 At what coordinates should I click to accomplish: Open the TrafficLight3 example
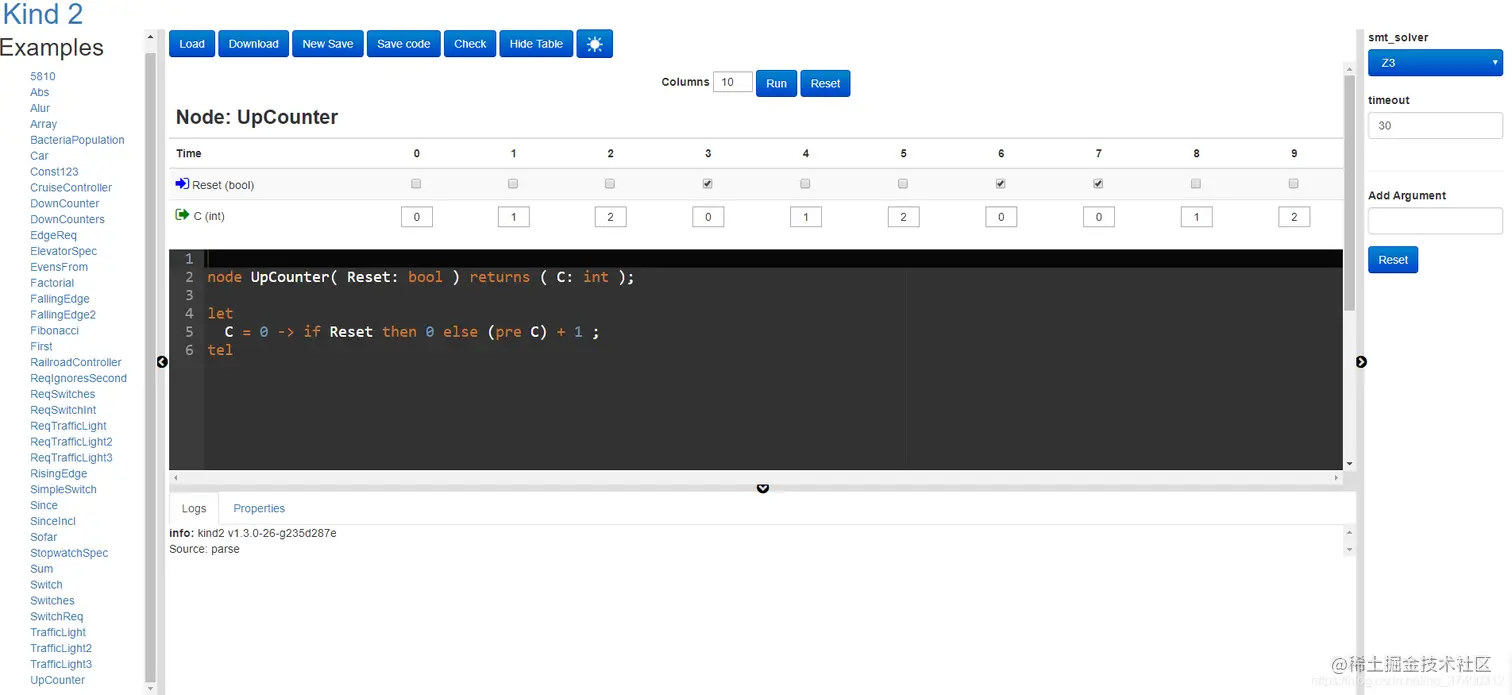pyautogui.click(x=61, y=664)
